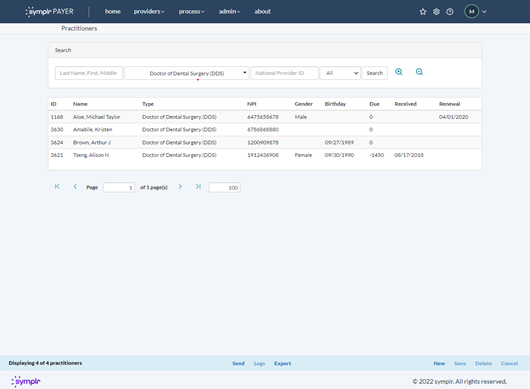Click birthday 09/27/1989
The image size is (530, 389).
pyautogui.click(x=339, y=142)
